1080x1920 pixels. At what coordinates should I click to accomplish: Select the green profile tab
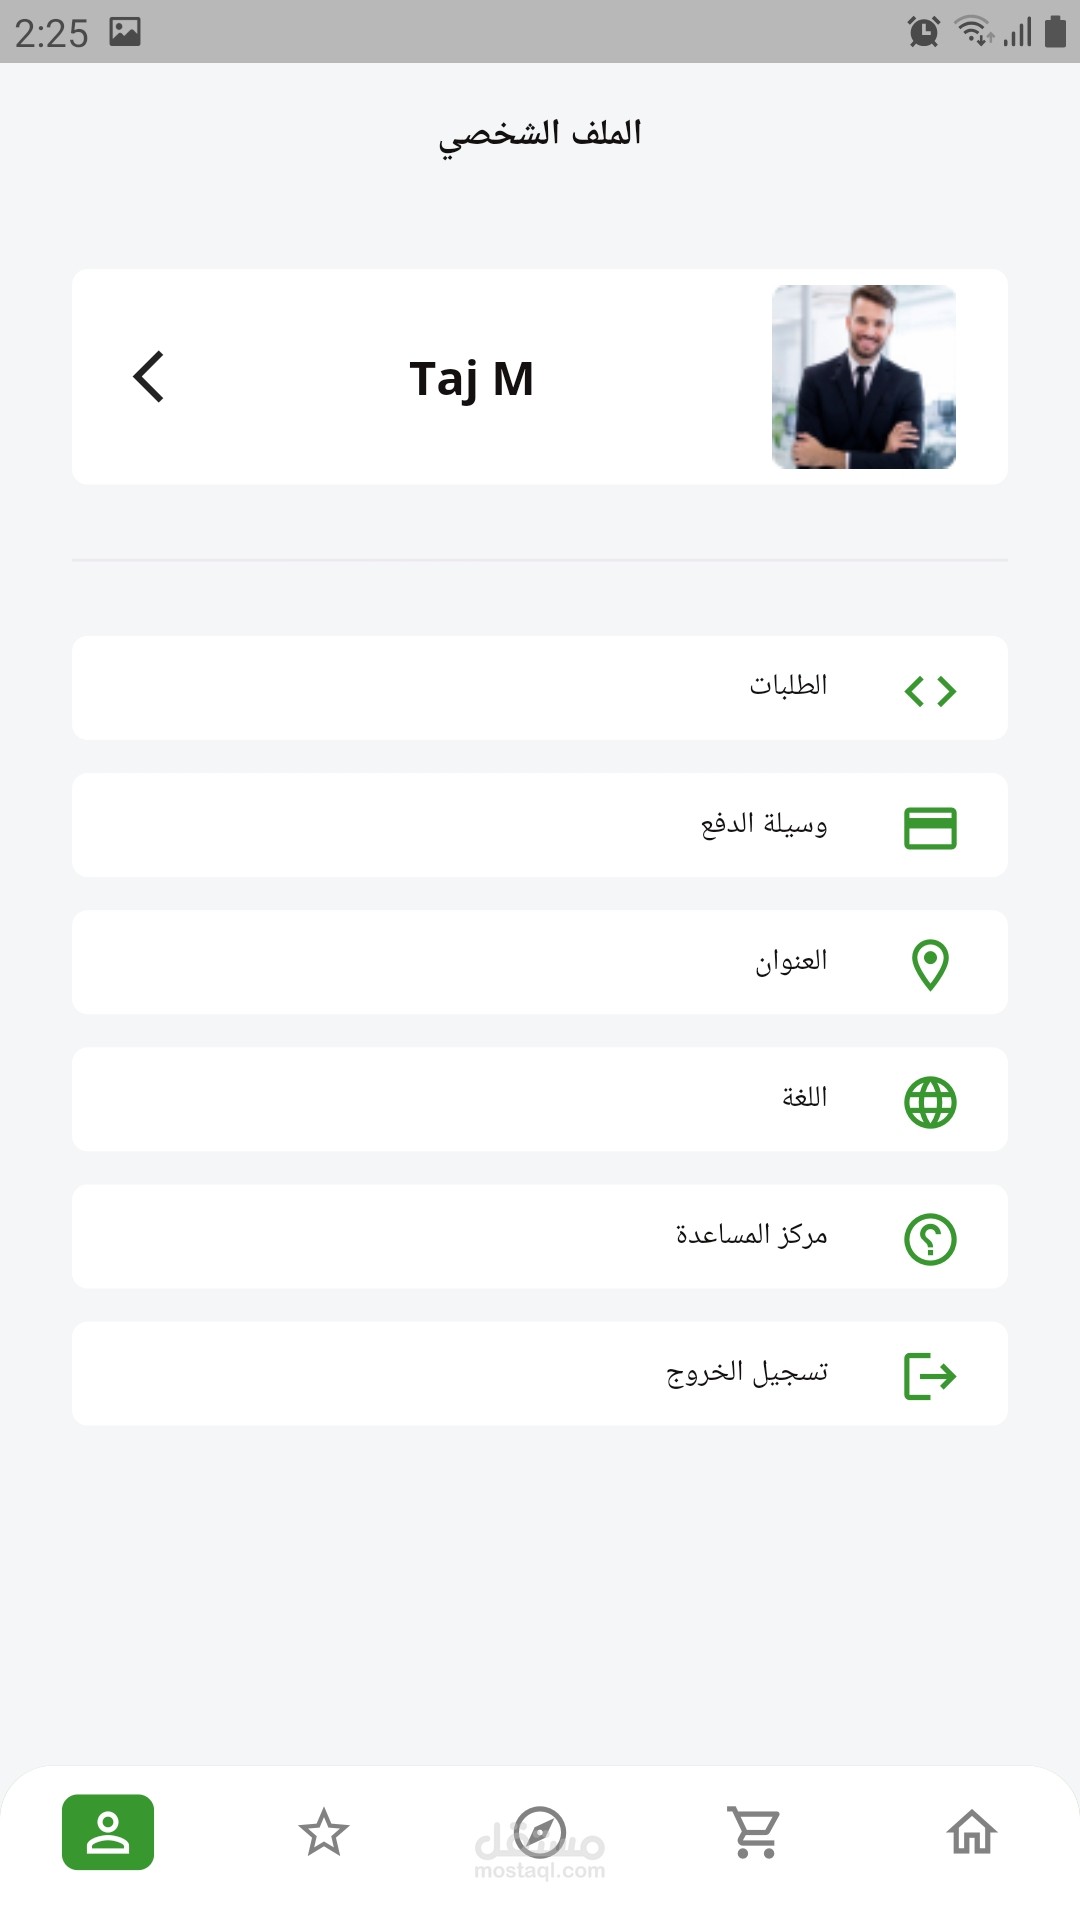tap(108, 1832)
